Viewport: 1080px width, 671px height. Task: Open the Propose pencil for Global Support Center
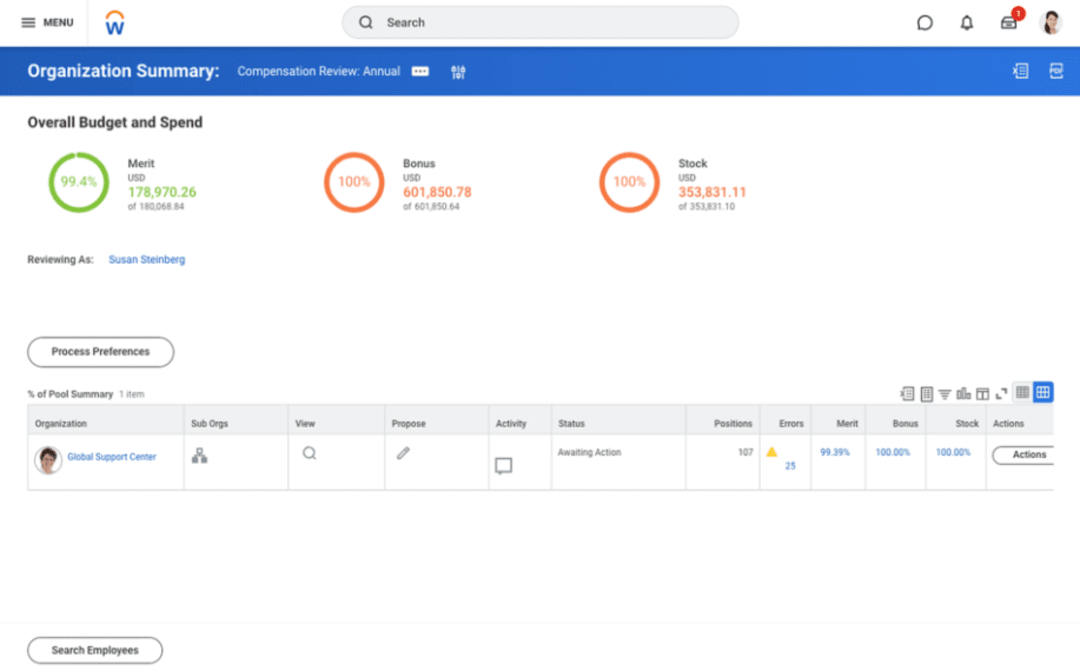pos(403,453)
